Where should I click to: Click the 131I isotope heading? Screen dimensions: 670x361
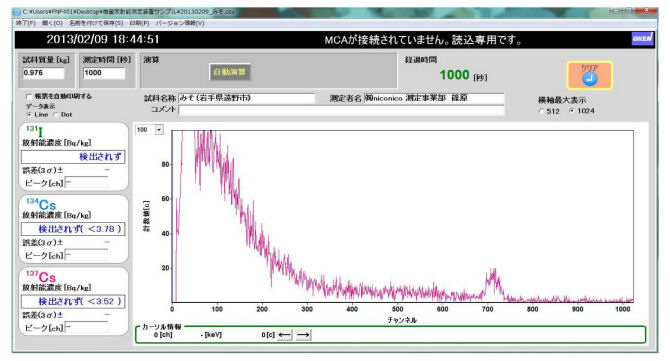[35, 131]
